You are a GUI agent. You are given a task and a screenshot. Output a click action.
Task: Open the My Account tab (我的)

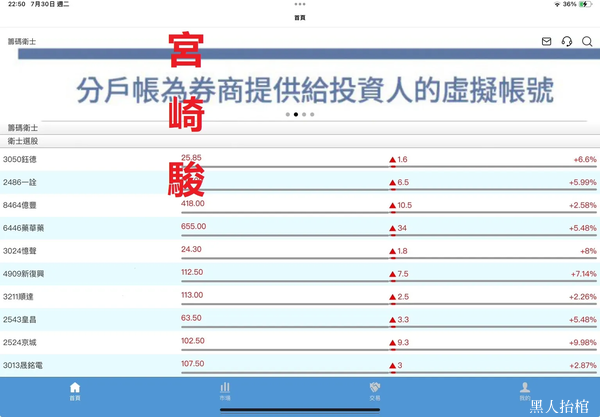525,390
